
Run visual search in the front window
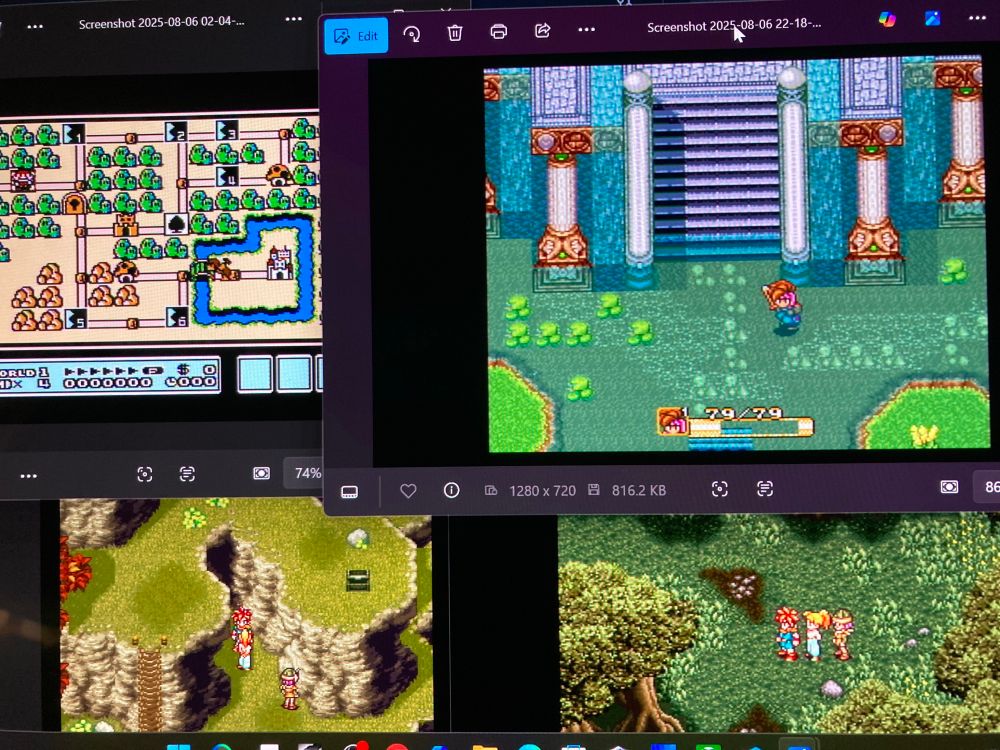point(719,489)
